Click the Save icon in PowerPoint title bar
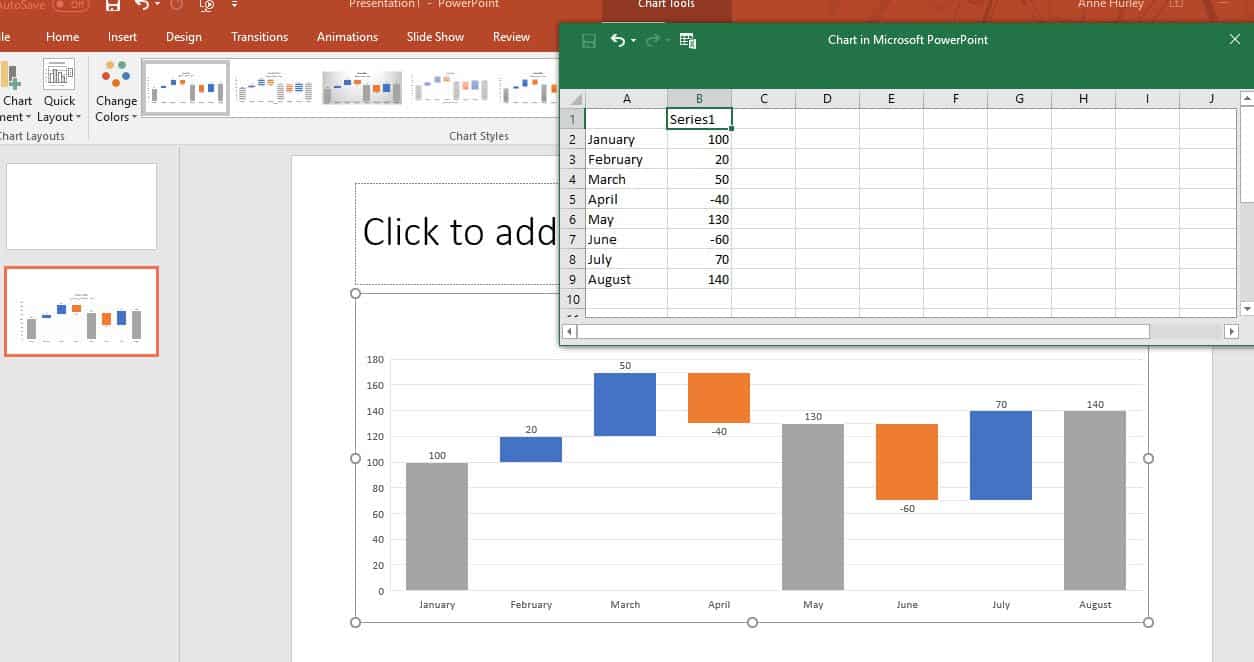The width and height of the screenshot is (1254, 662). pyautogui.click(x=113, y=6)
